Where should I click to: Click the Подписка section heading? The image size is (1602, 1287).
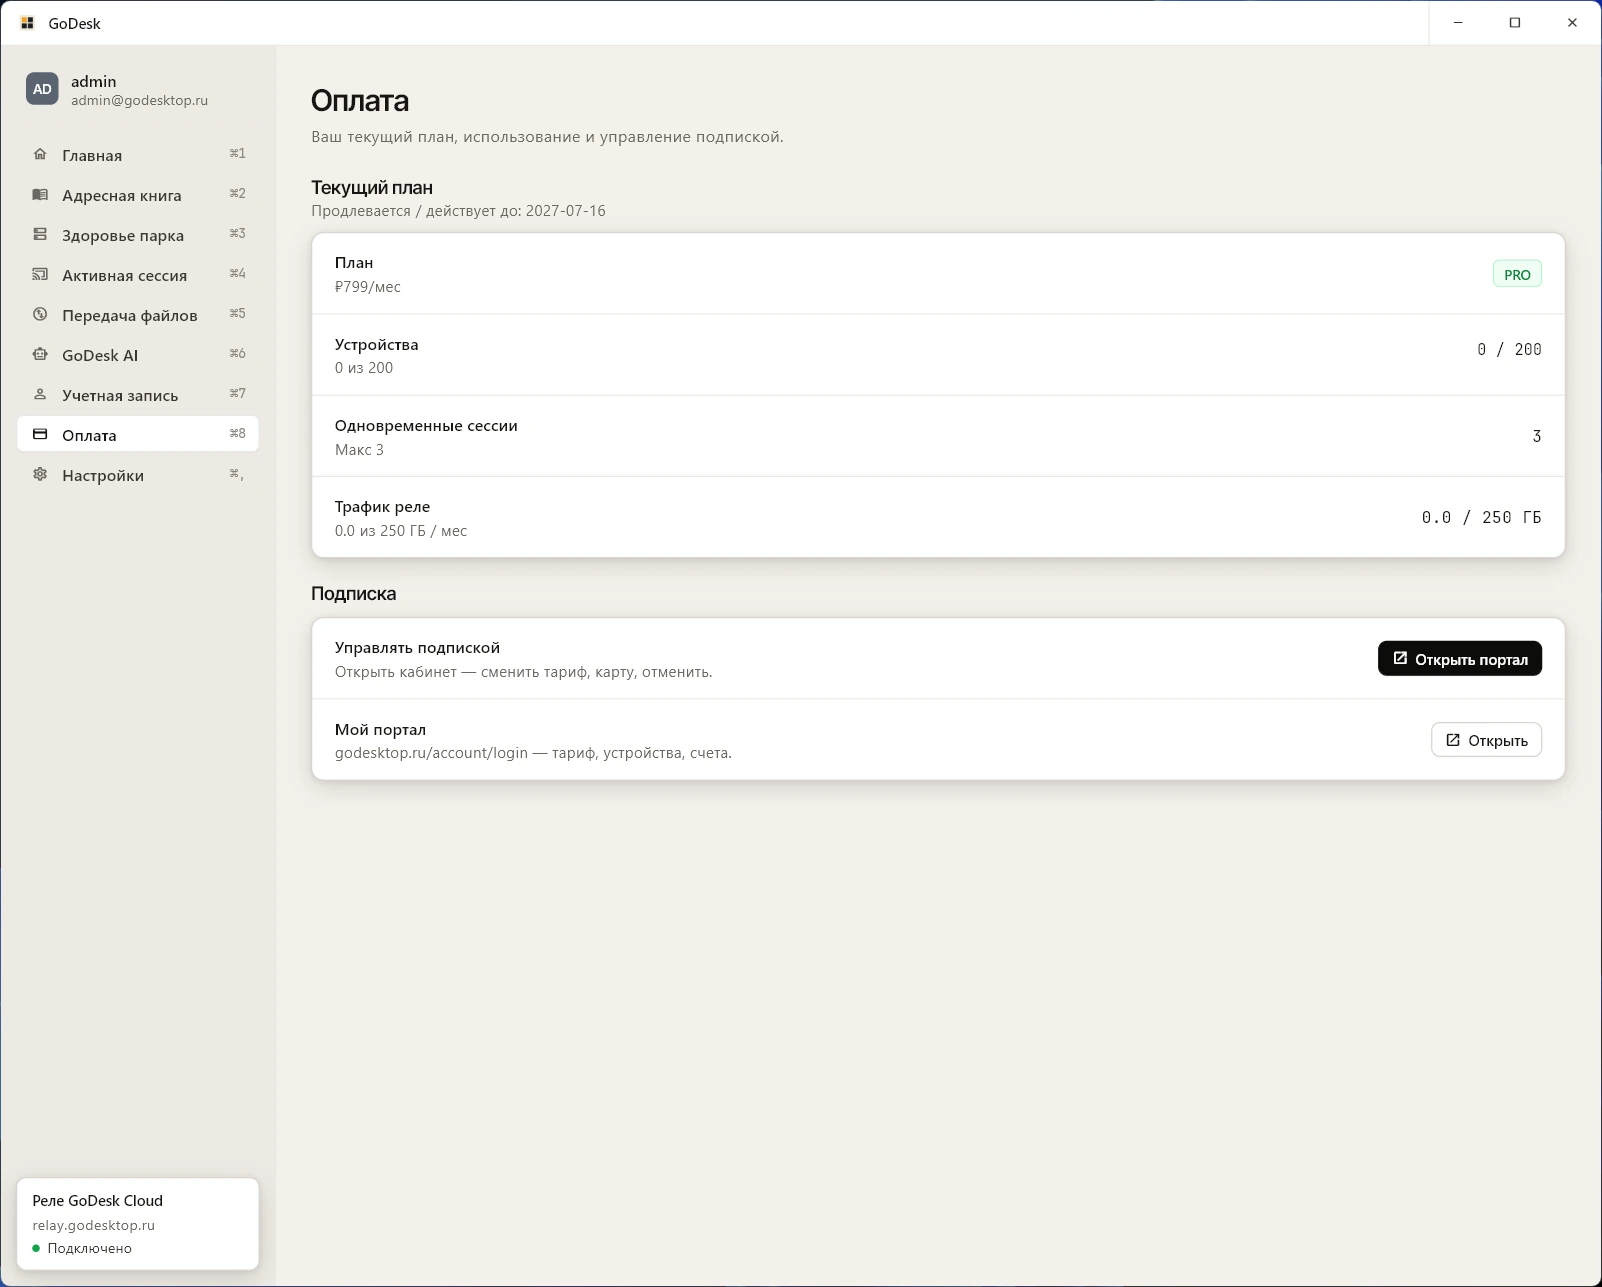(x=353, y=593)
